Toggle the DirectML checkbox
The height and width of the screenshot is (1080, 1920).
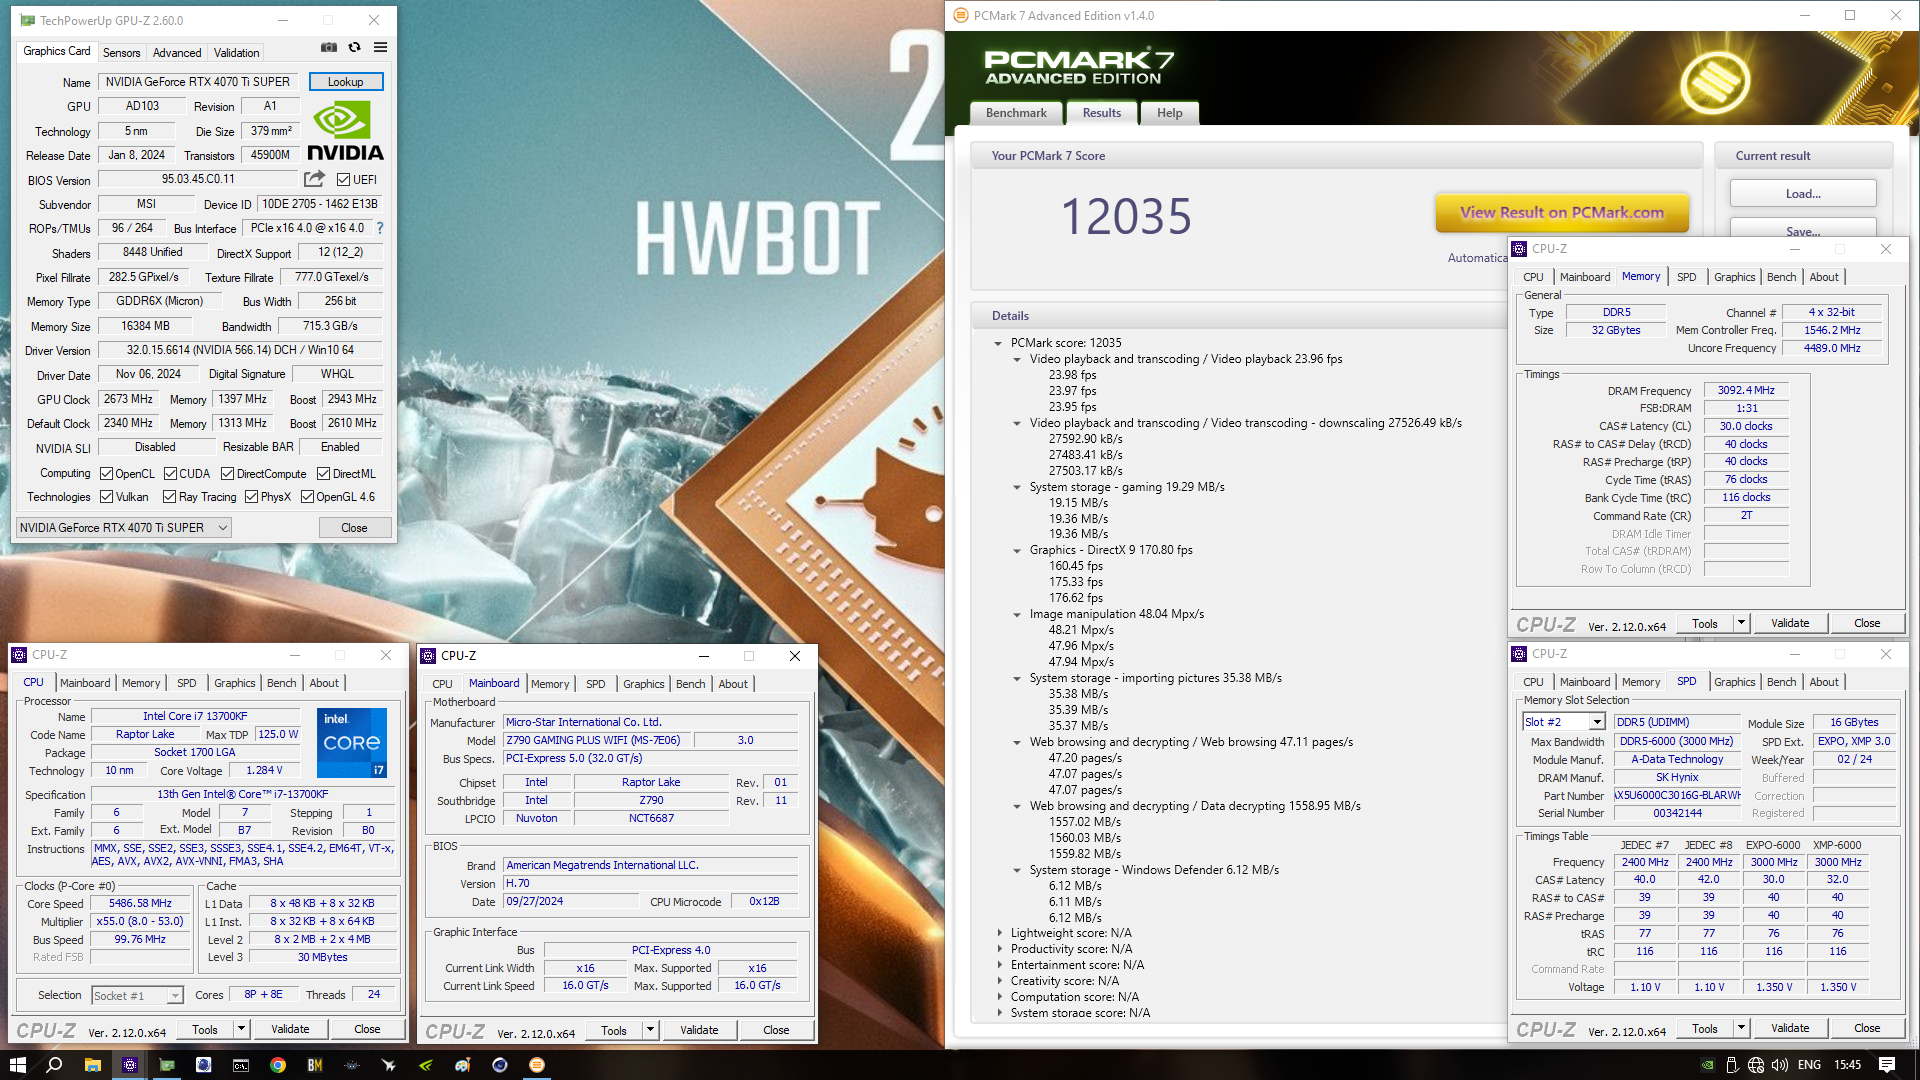[x=324, y=474]
